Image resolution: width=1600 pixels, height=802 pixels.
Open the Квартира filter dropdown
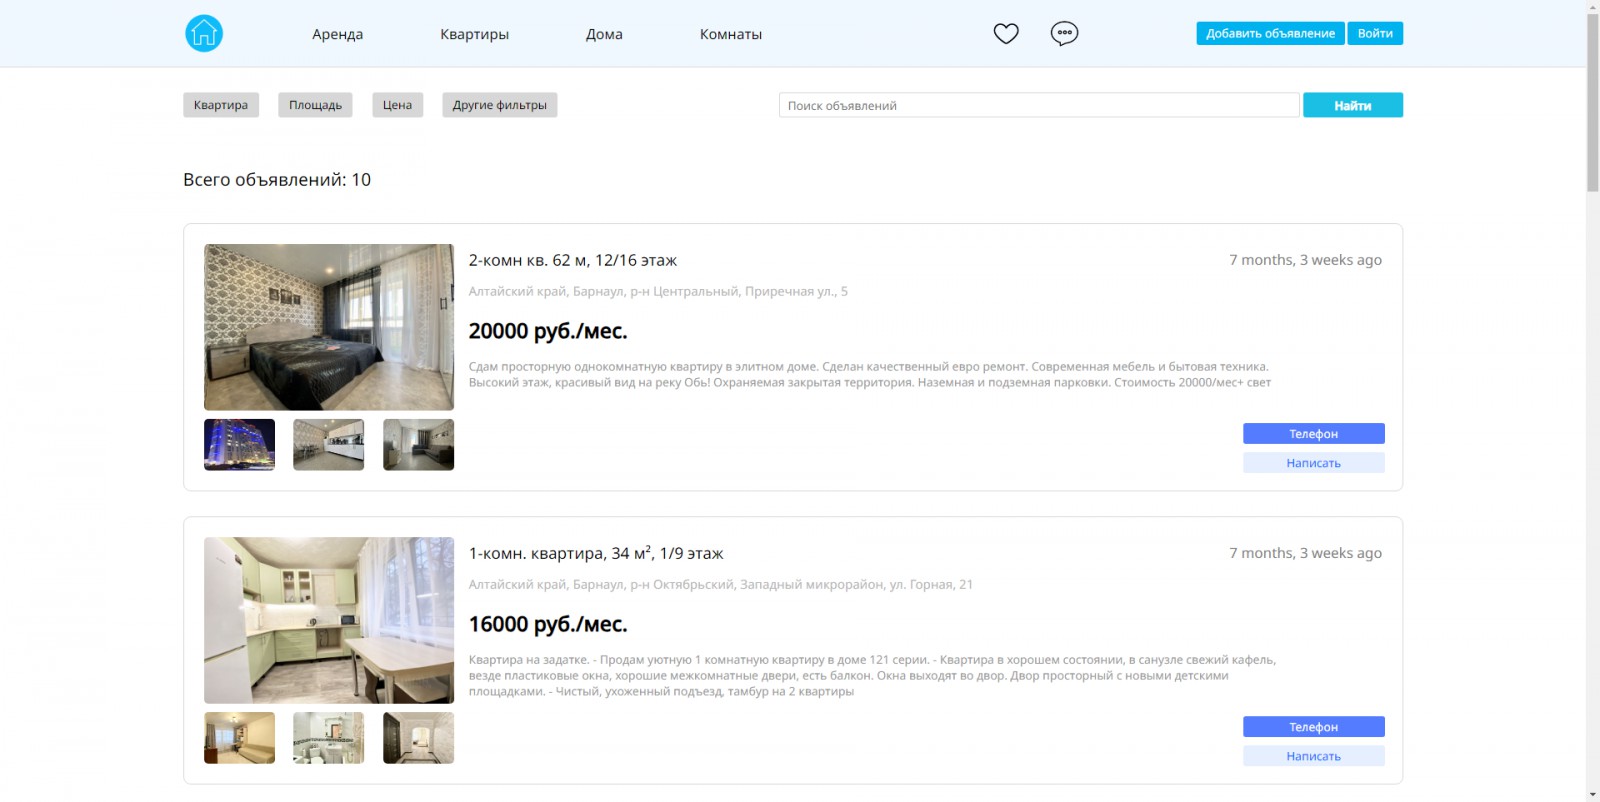click(x=221, y=105)
